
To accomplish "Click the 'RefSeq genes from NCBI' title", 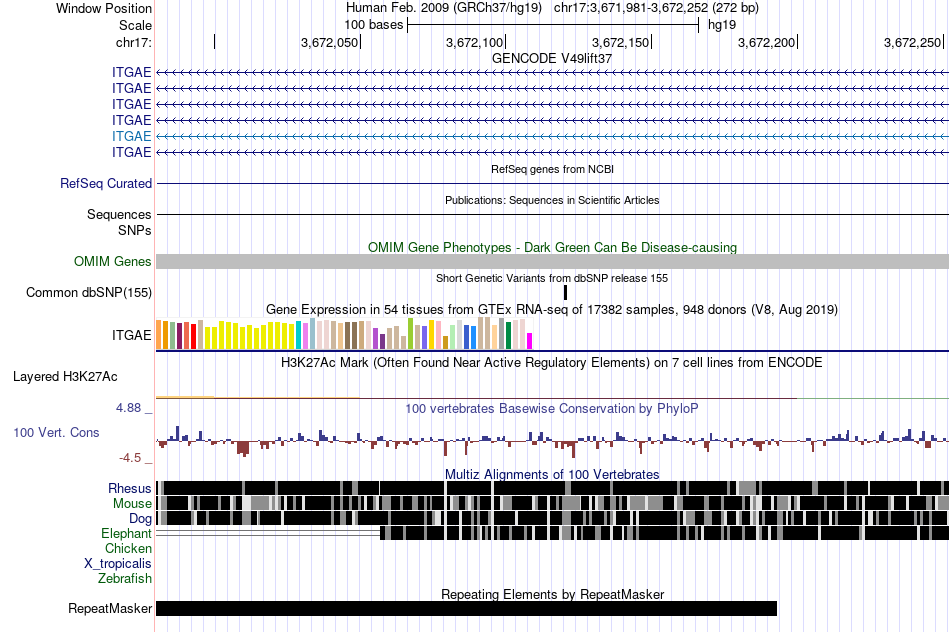I will pyautogui.click(x=552, y=169).
